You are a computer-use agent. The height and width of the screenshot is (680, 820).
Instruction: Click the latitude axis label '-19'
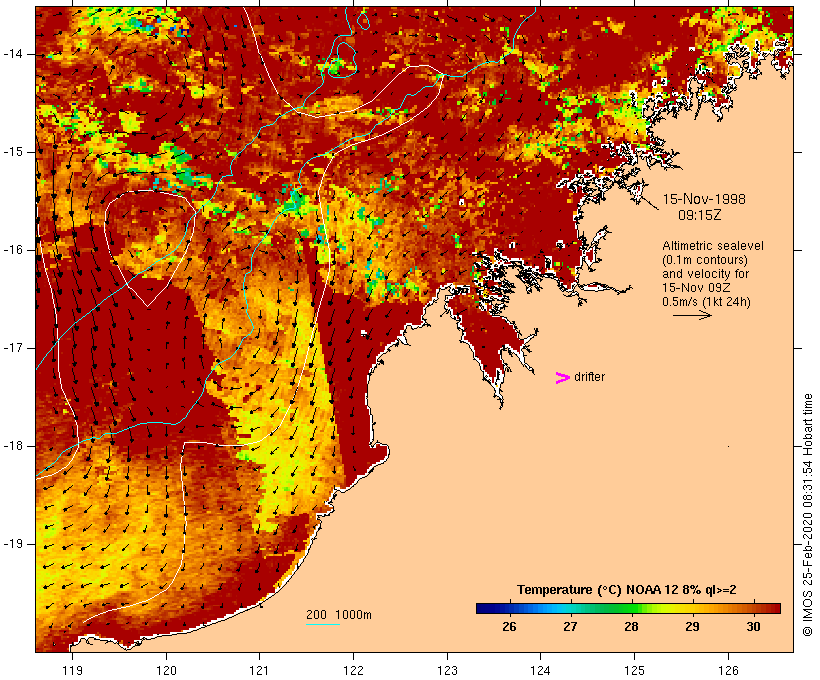(13, 544)
